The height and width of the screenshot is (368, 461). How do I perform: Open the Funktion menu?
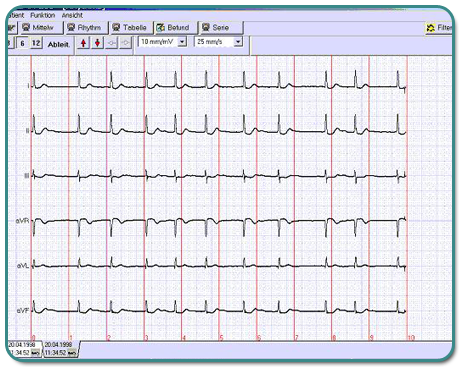point(42,15)
